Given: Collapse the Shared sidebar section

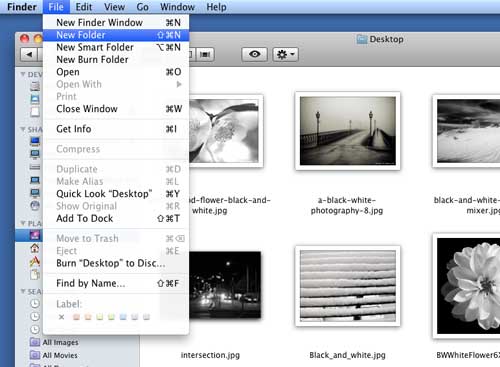Looking at the screenshot, I should [x=23, y=129].
